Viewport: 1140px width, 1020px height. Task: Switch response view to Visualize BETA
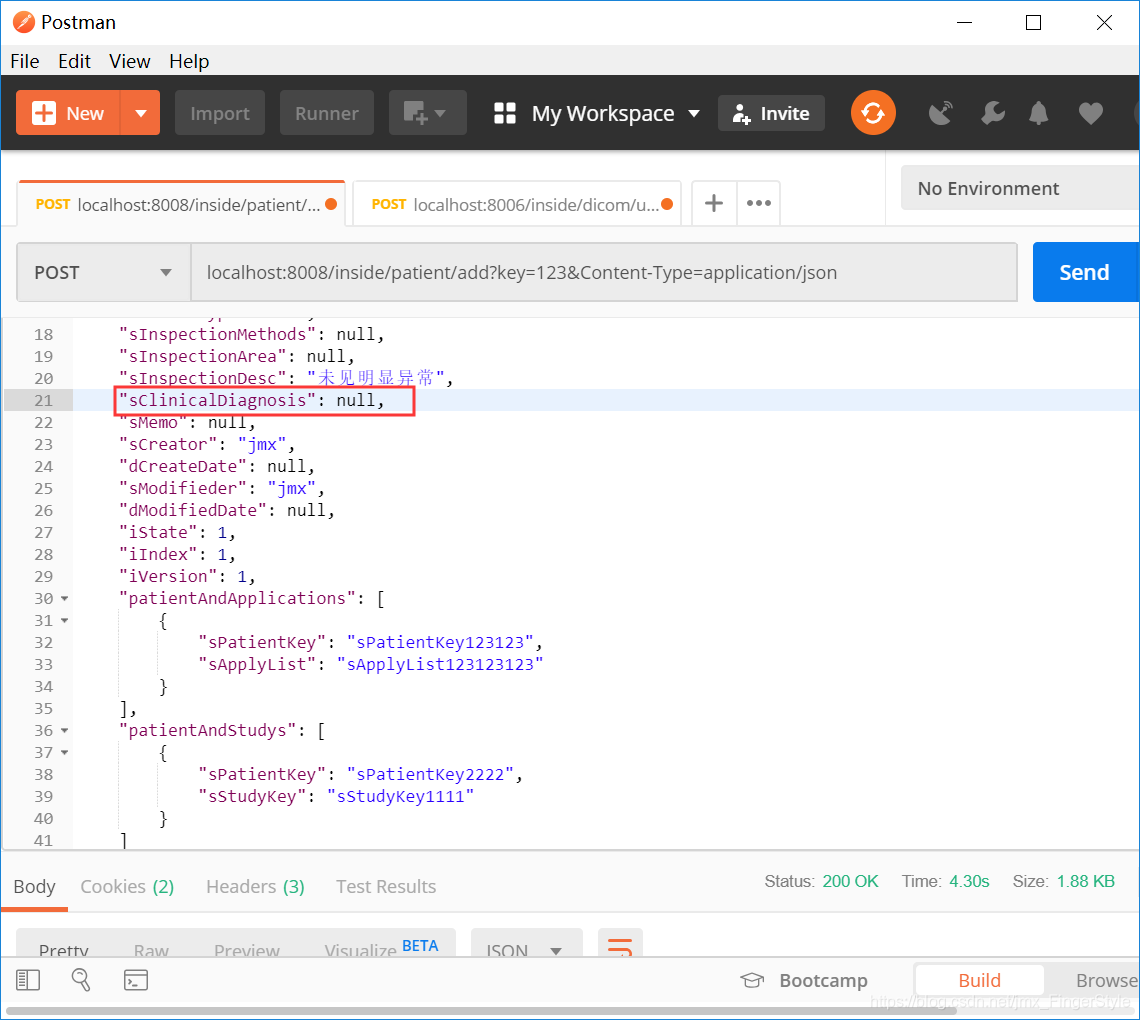[381, 948]
